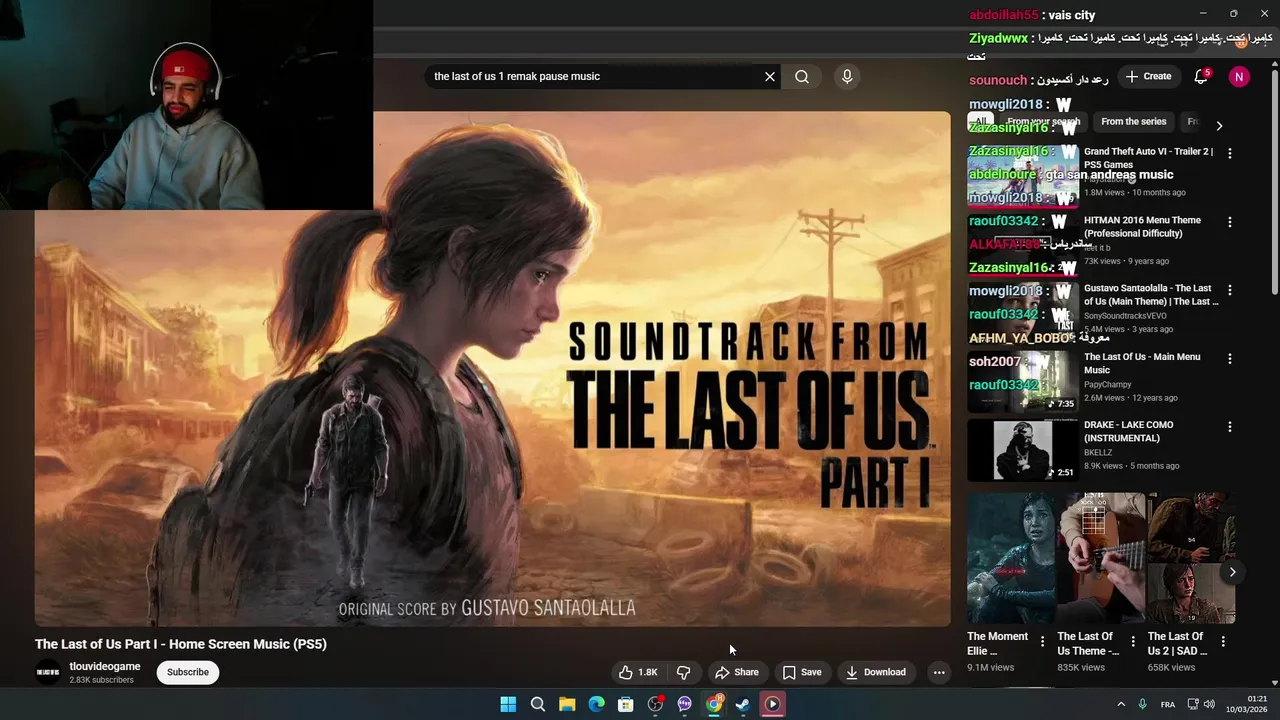The width and height of the screenshot is (1280, 720).
Task: Click in the YouTube search input field
Action: point(595,76)
